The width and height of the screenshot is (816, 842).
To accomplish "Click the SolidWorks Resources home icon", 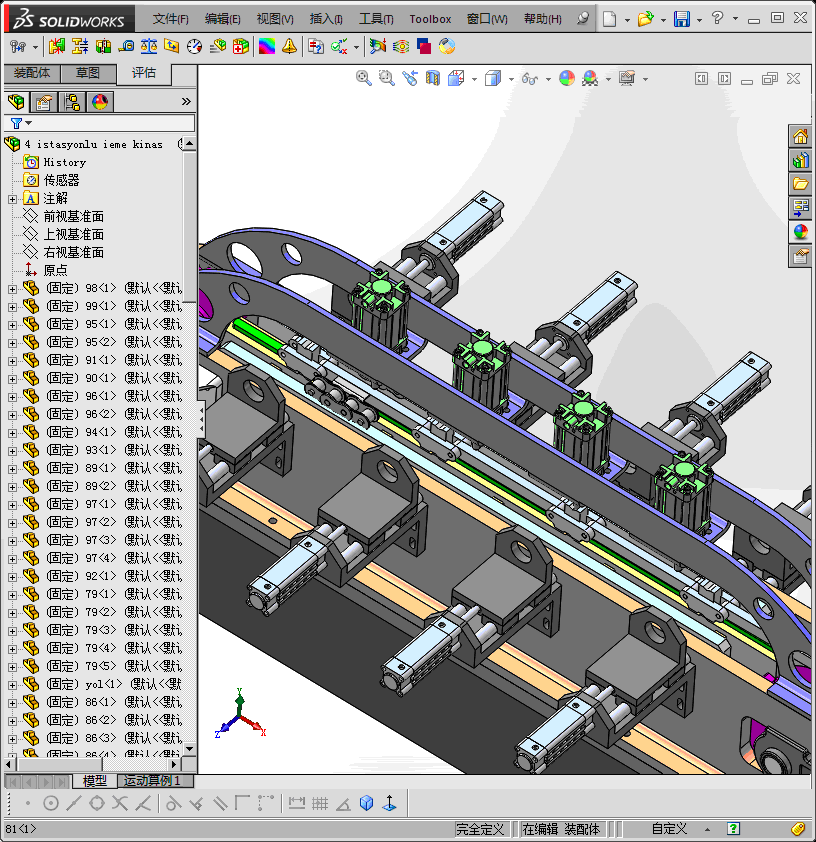I will click(x=801, y=137).
